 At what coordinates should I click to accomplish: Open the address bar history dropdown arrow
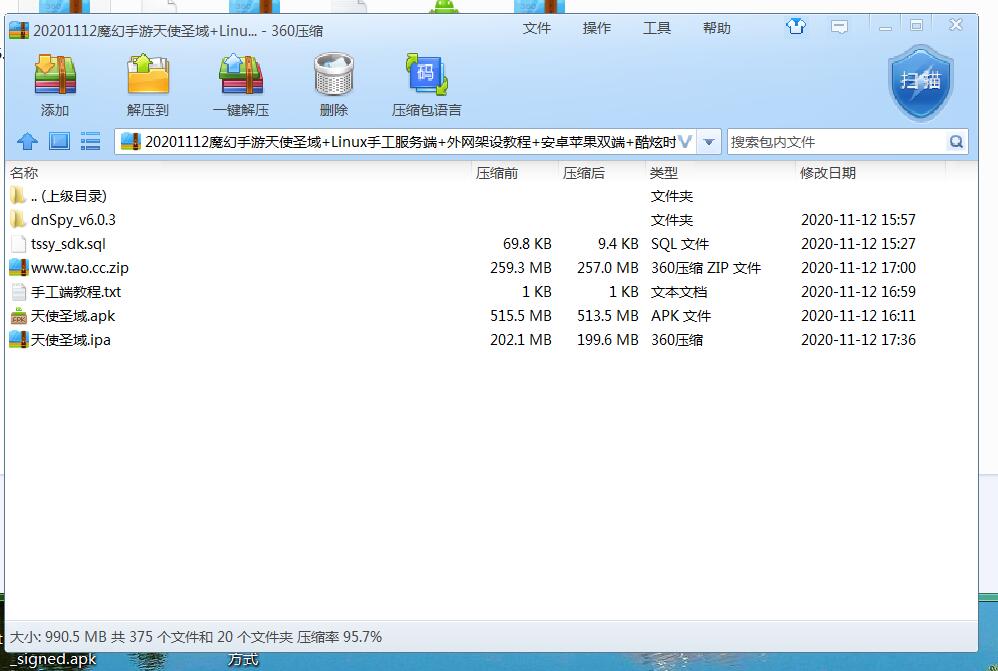click(709, 141)
